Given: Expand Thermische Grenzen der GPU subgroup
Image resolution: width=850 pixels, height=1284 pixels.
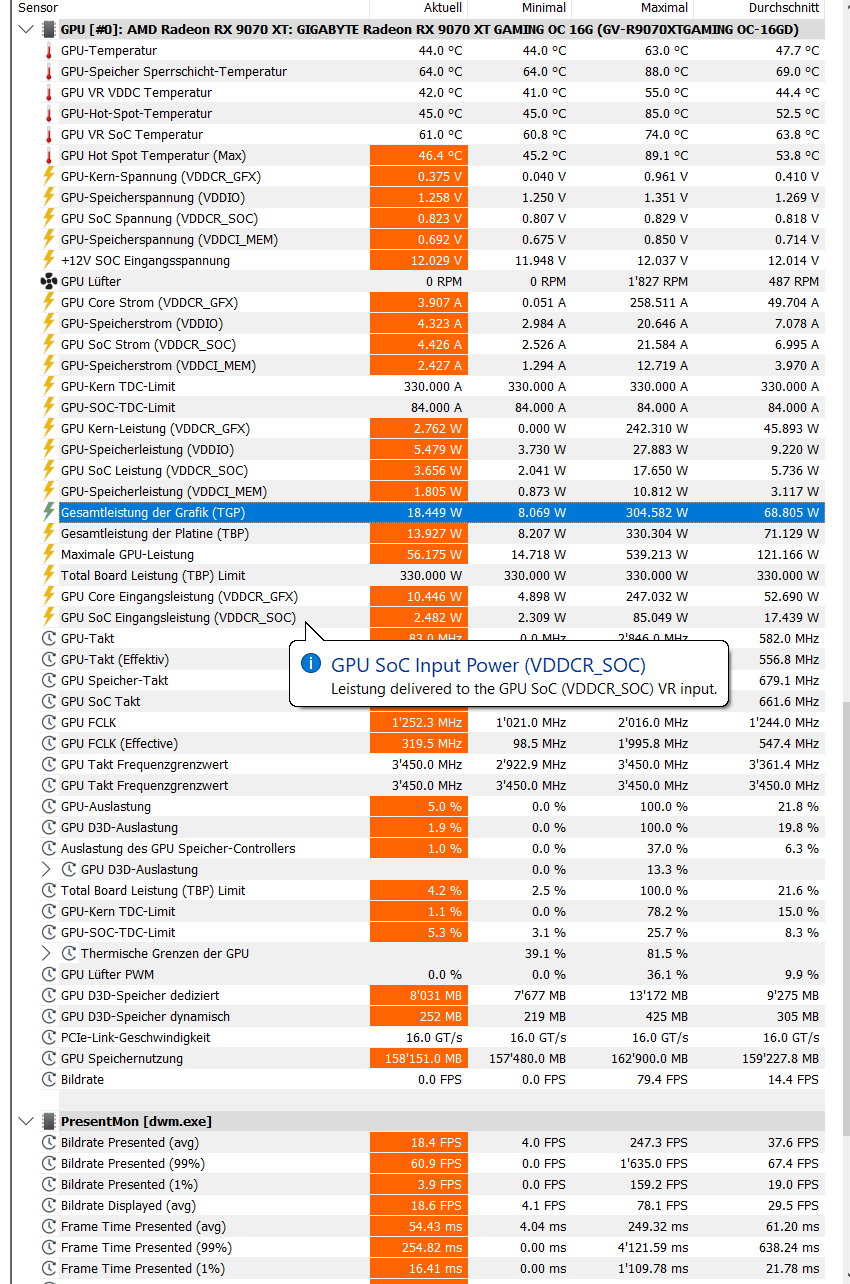Looking at the screenshot, I should [46, 953].
